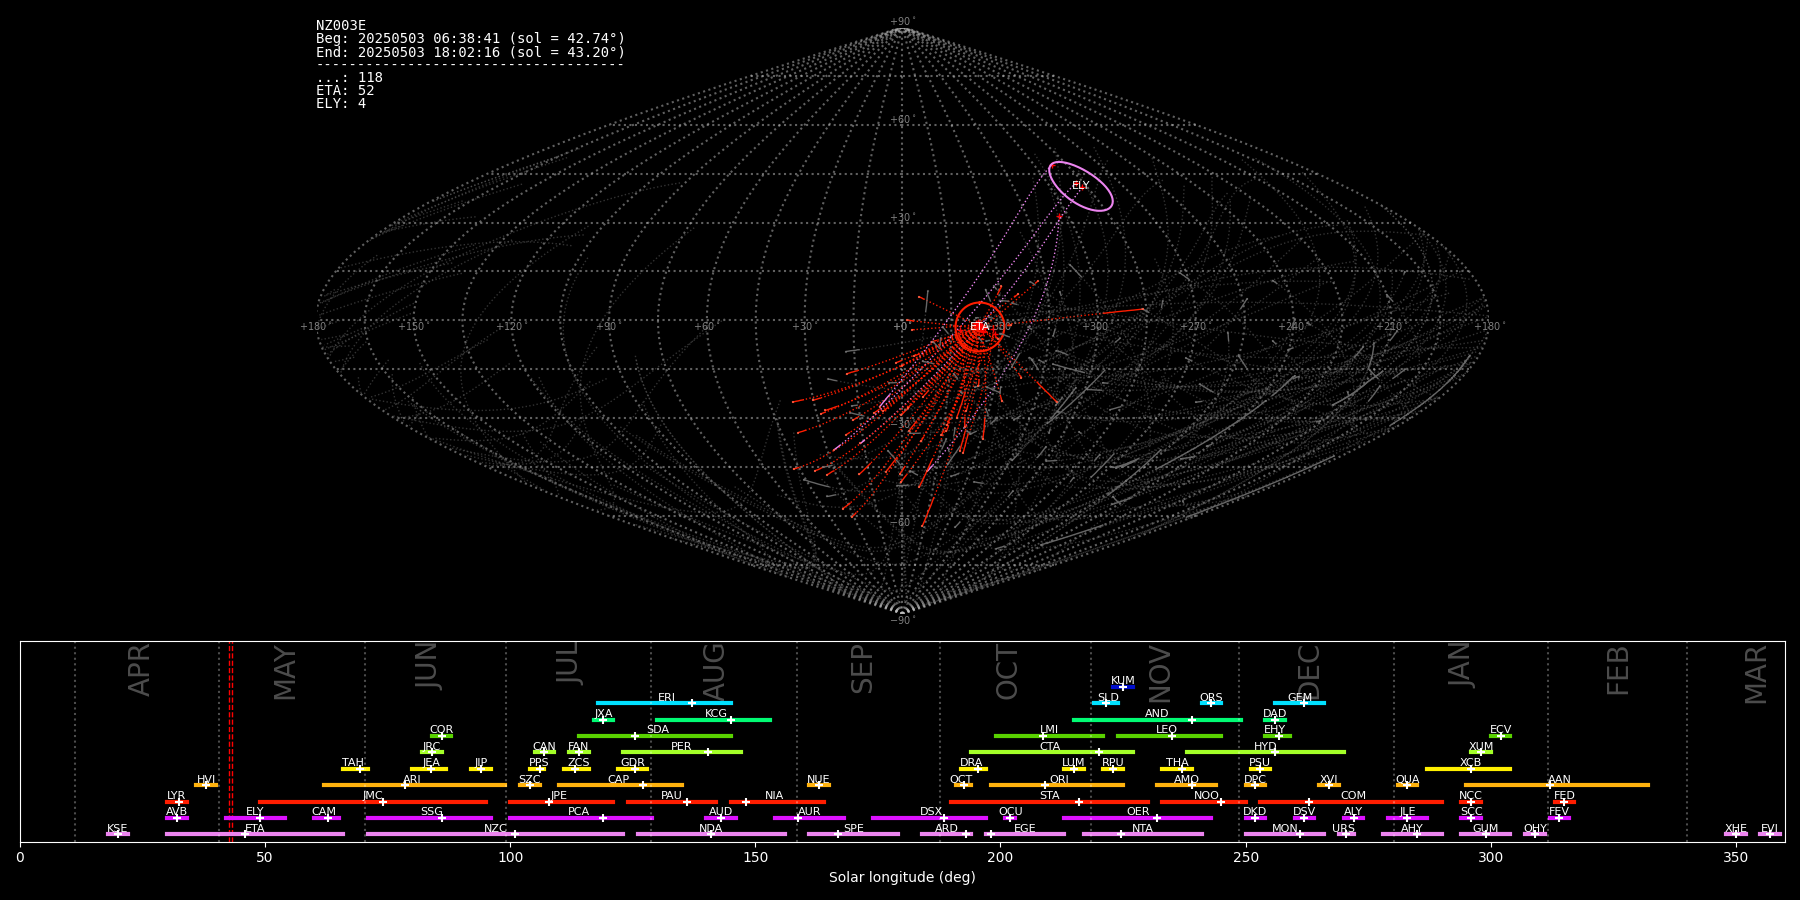Select the SDA shower label on the timeline
Screen dimensions: 1800x900
658,730
